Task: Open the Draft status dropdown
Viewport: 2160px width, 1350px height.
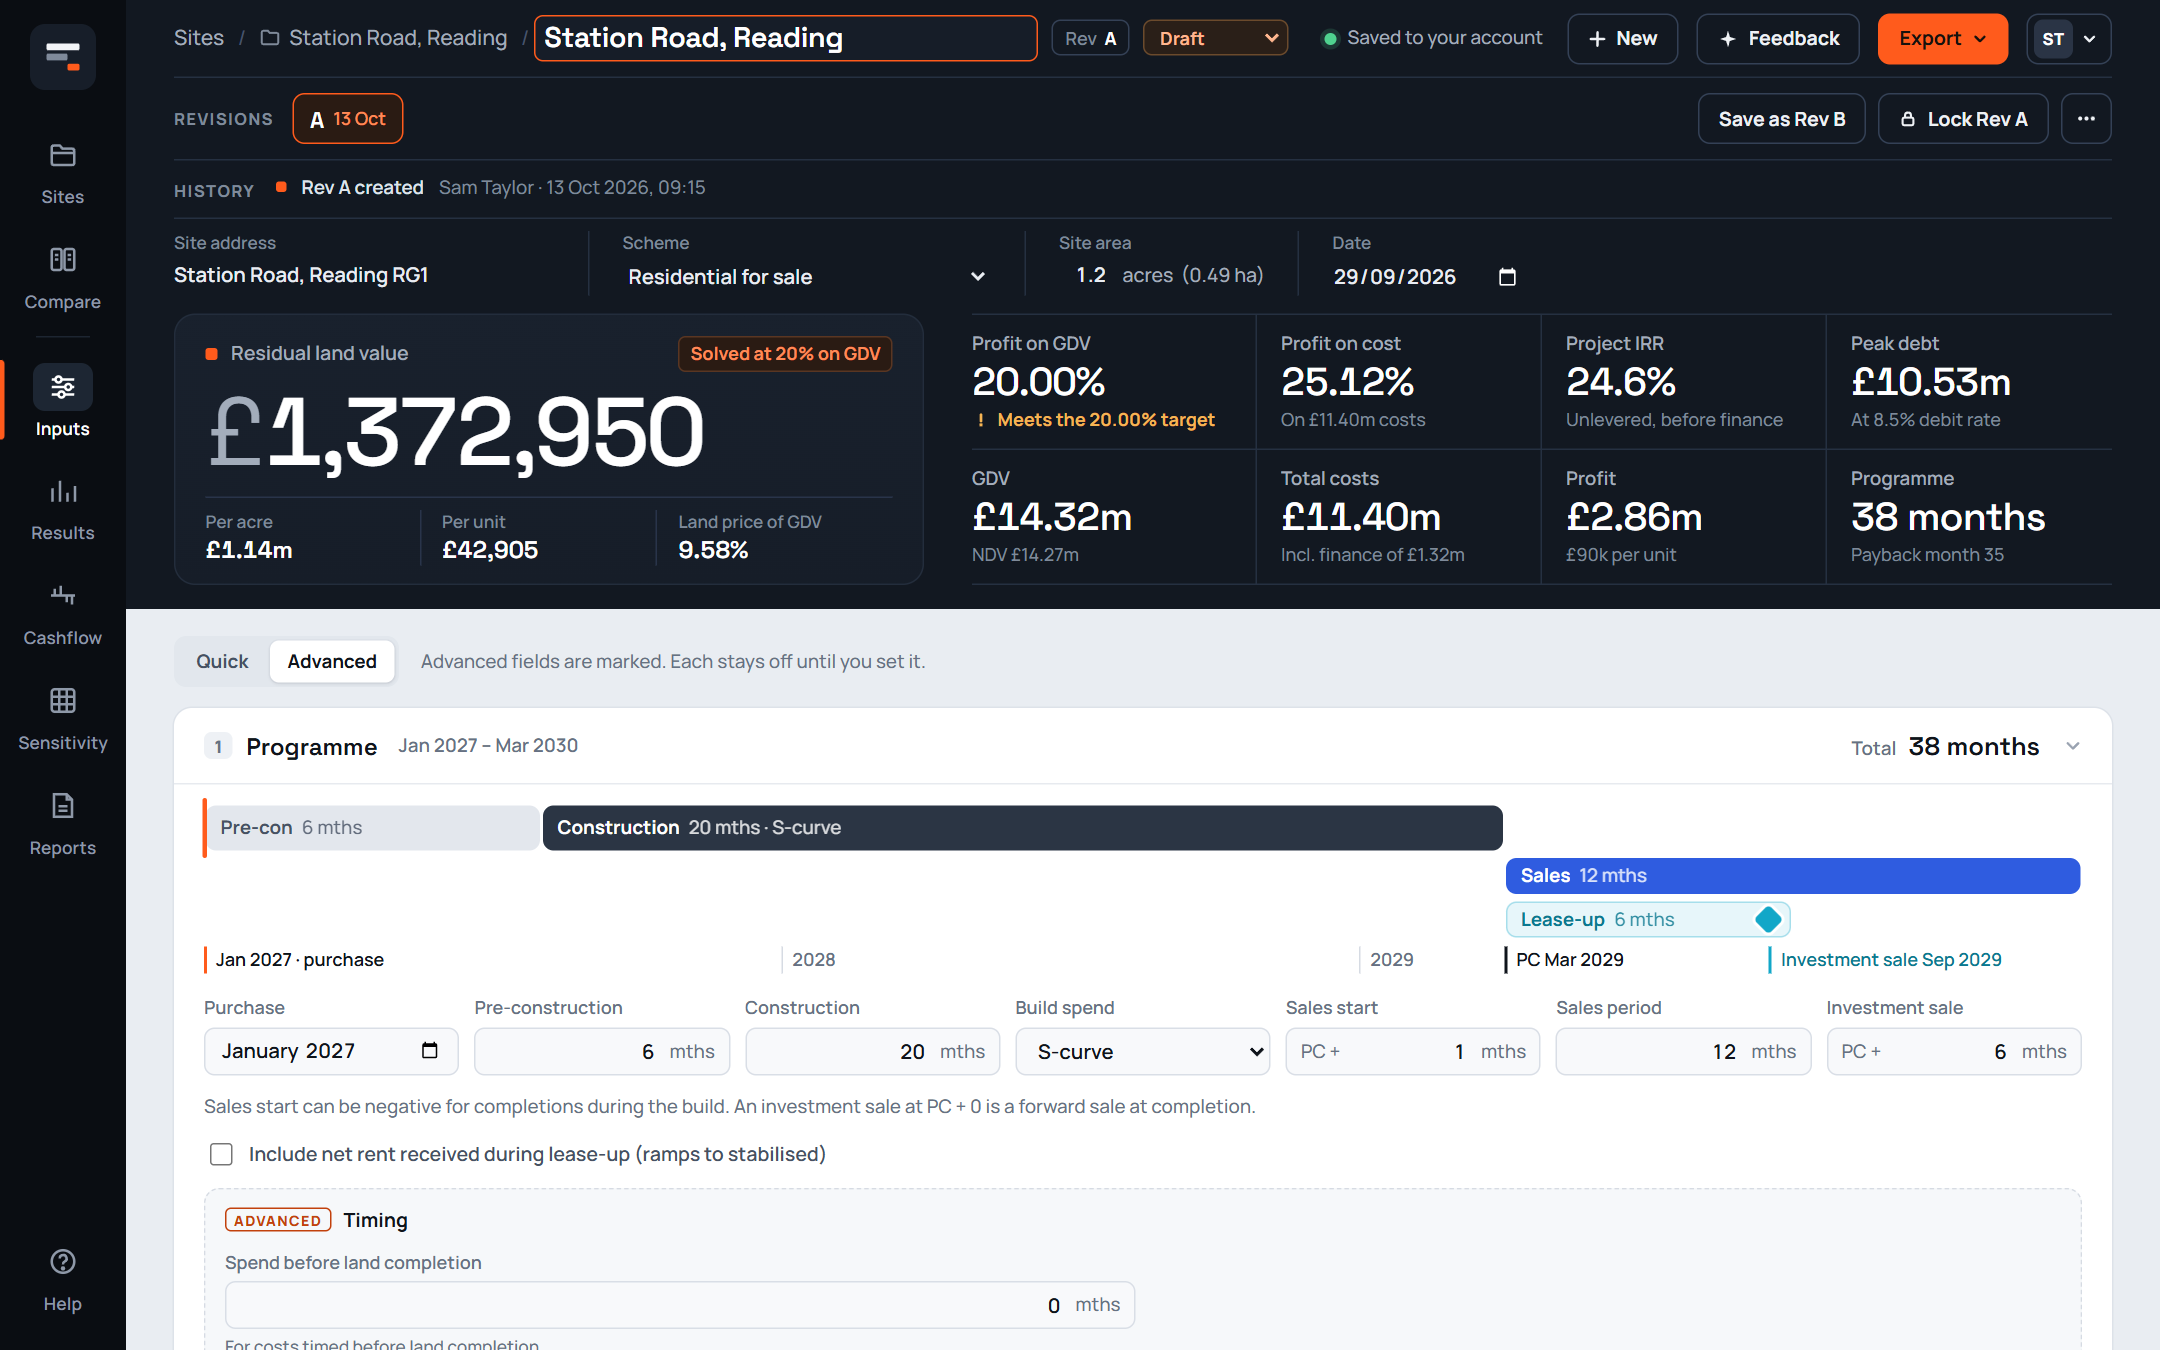Action: pos(1215,38)
